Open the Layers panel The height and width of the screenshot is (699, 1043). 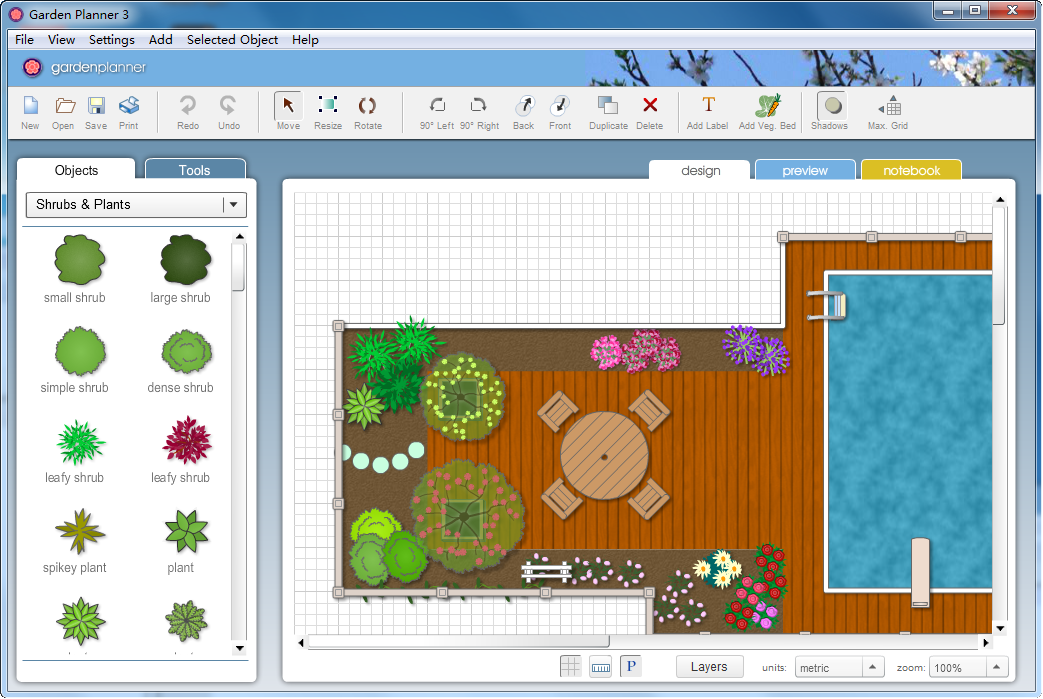(709, 666)
